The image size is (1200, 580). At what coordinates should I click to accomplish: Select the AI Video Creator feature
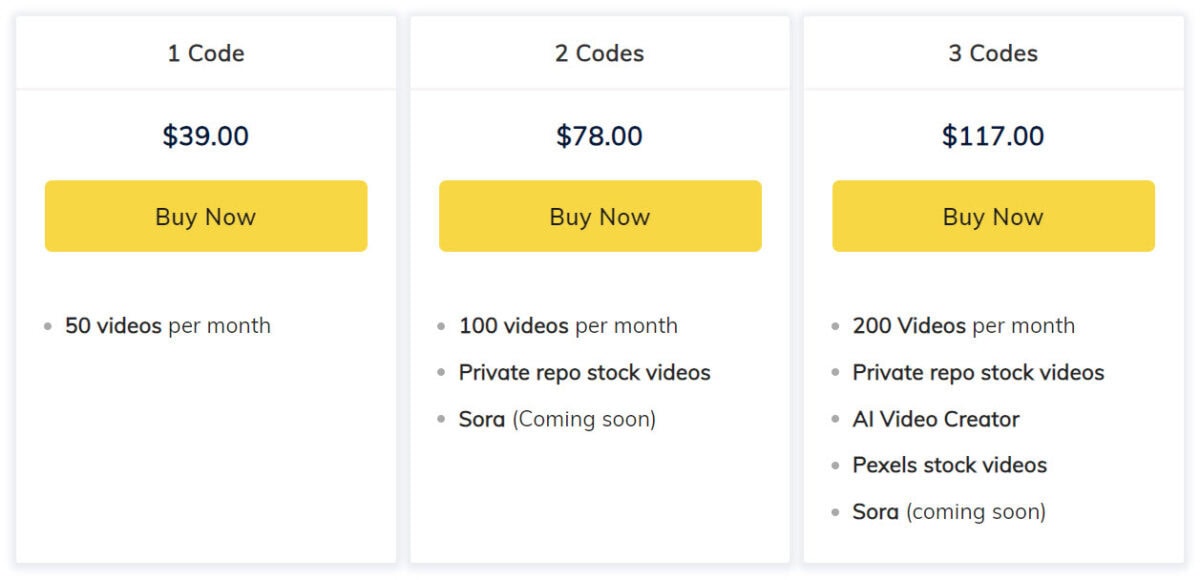(935, 419)
